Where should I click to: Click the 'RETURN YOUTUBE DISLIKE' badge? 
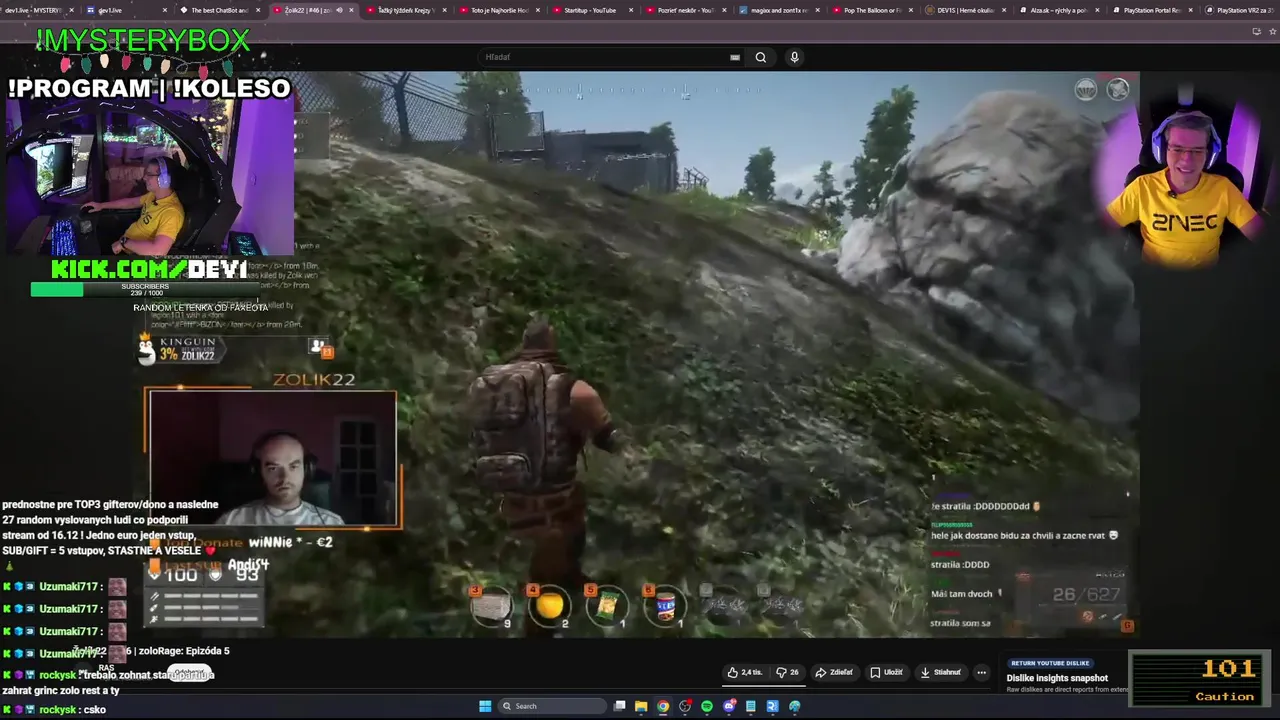coord(1050,663)
